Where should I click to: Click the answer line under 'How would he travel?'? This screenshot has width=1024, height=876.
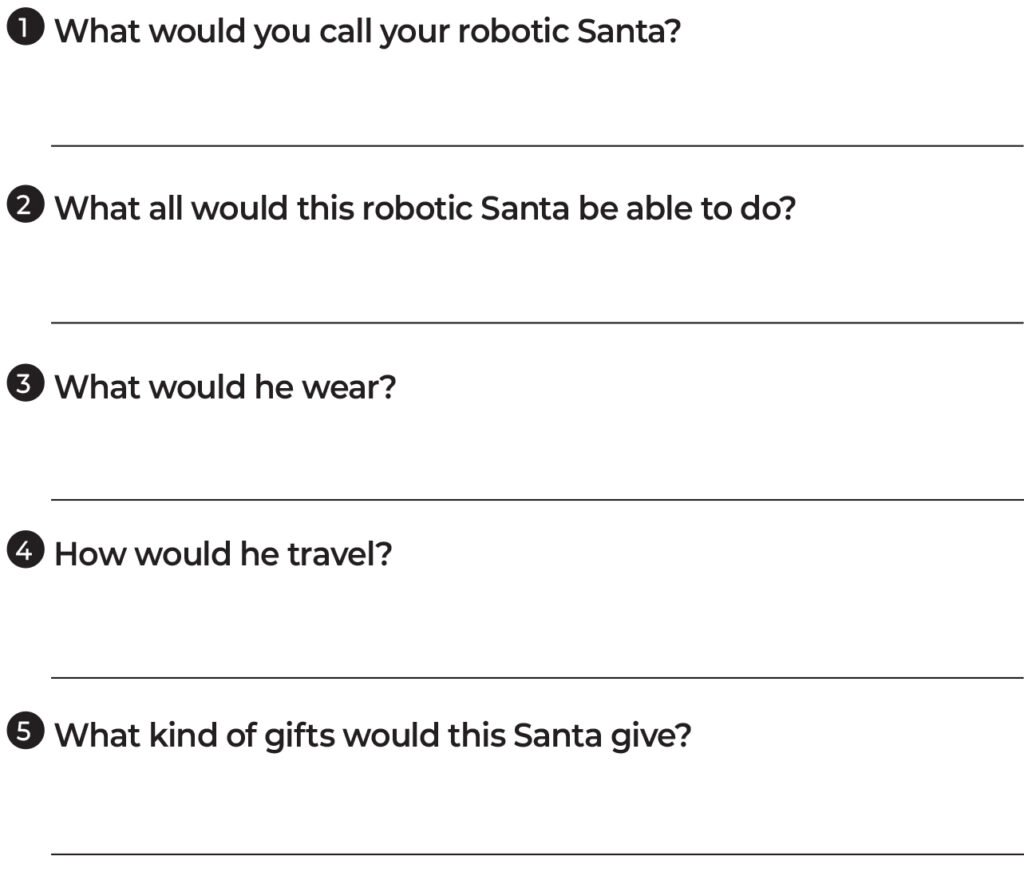[537, 677]
